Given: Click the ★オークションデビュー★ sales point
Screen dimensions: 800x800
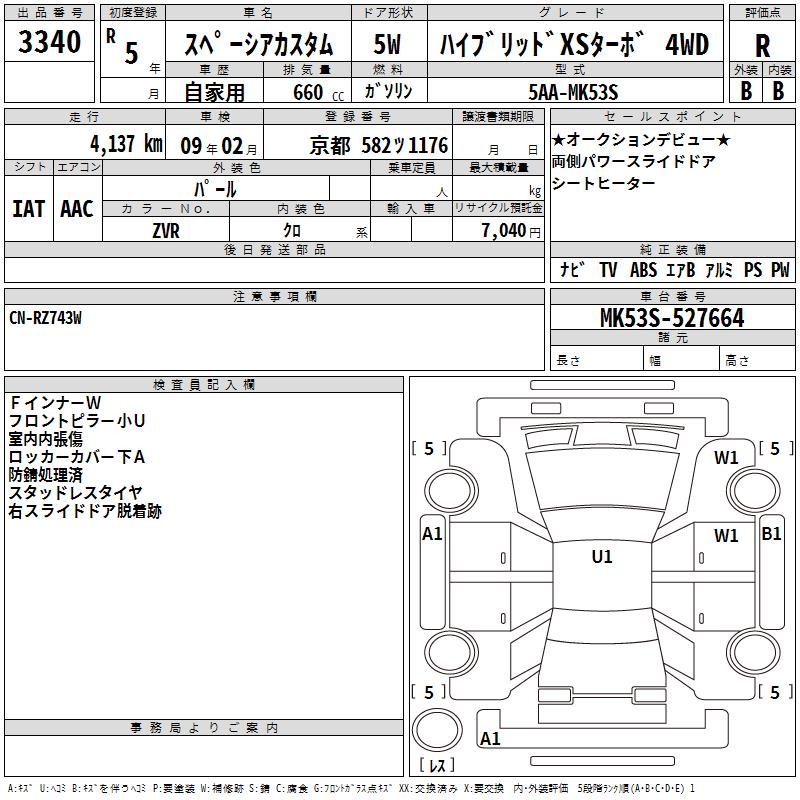Looking at the screenshot, I should pyautogui.click(x=641, y=140).
